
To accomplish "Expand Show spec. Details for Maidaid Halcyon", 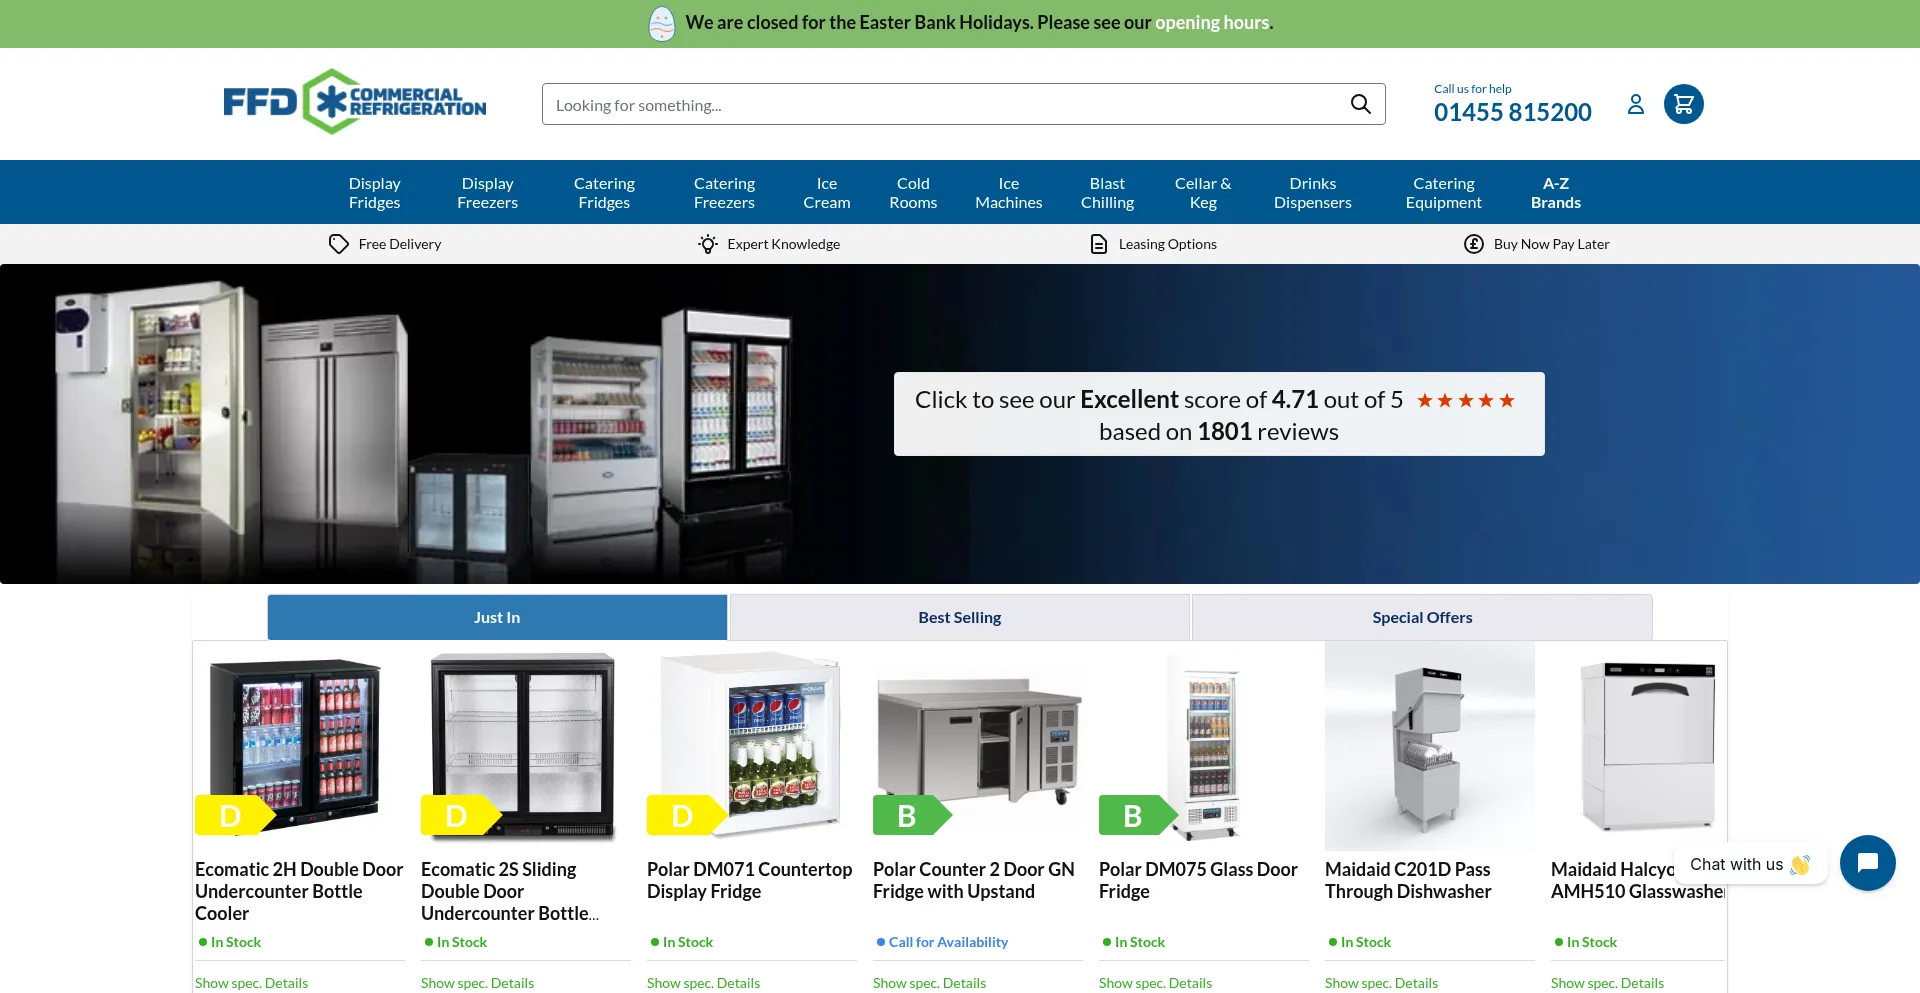I will pyautogui.click(x=1607, y=983).
